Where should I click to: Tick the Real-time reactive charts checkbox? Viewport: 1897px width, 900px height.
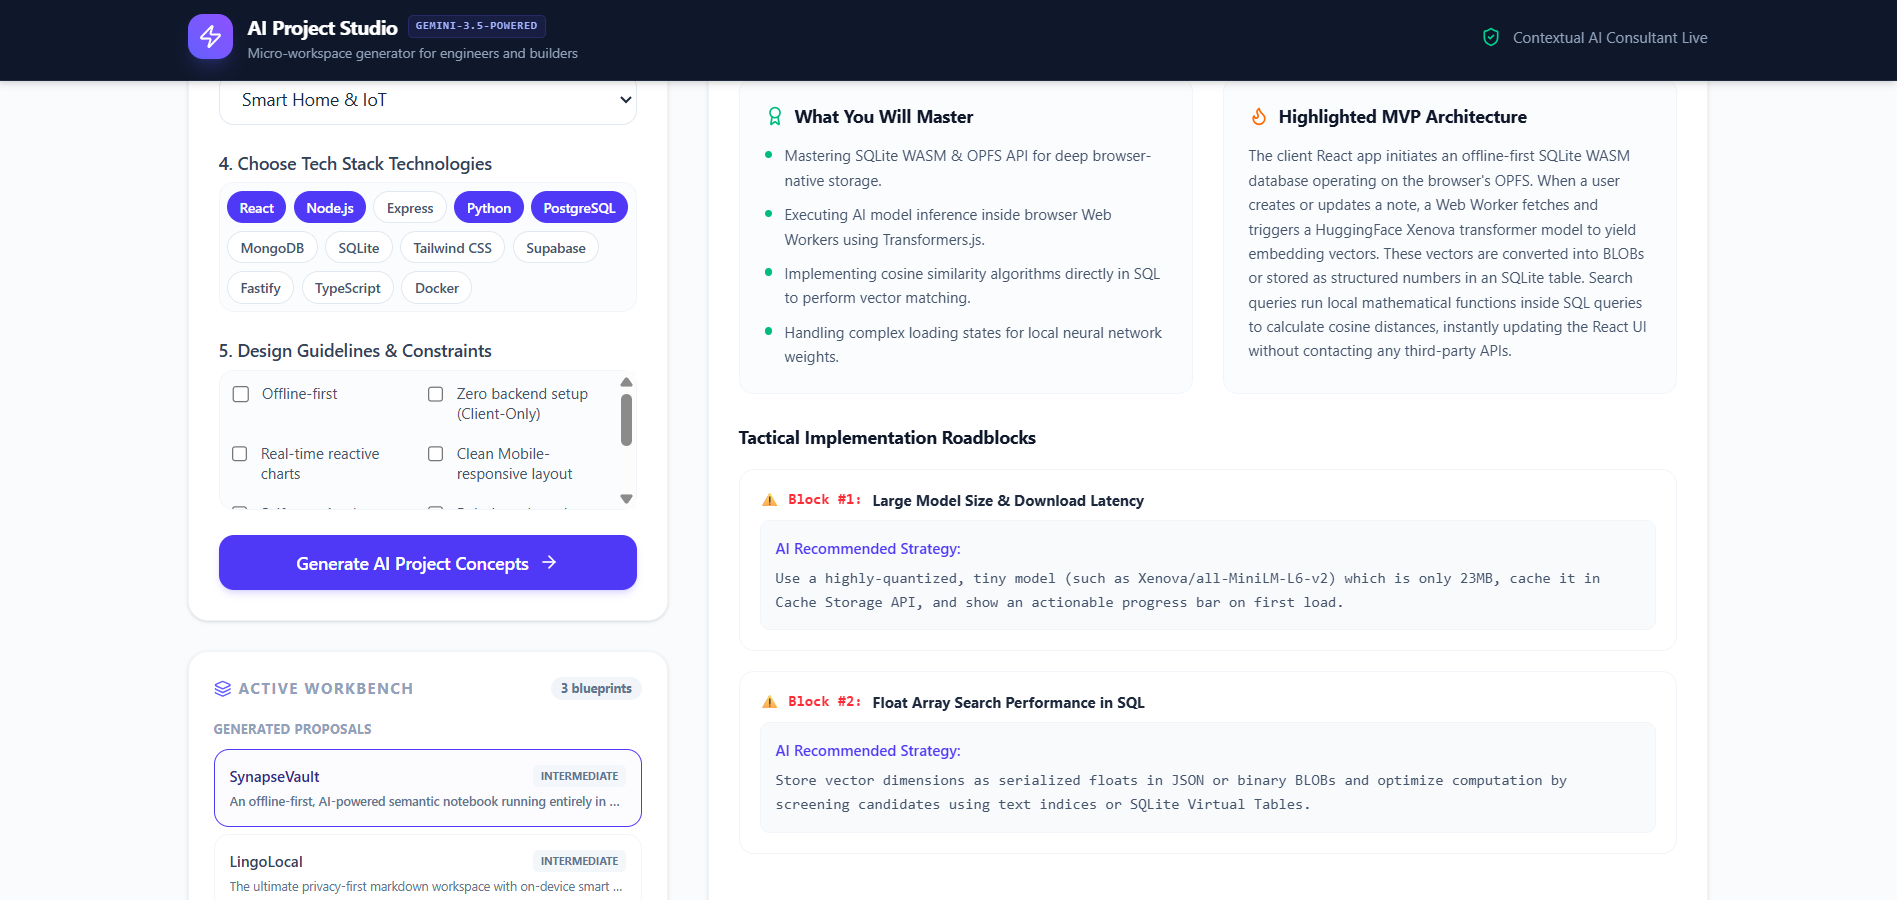(x=240, y=454)
